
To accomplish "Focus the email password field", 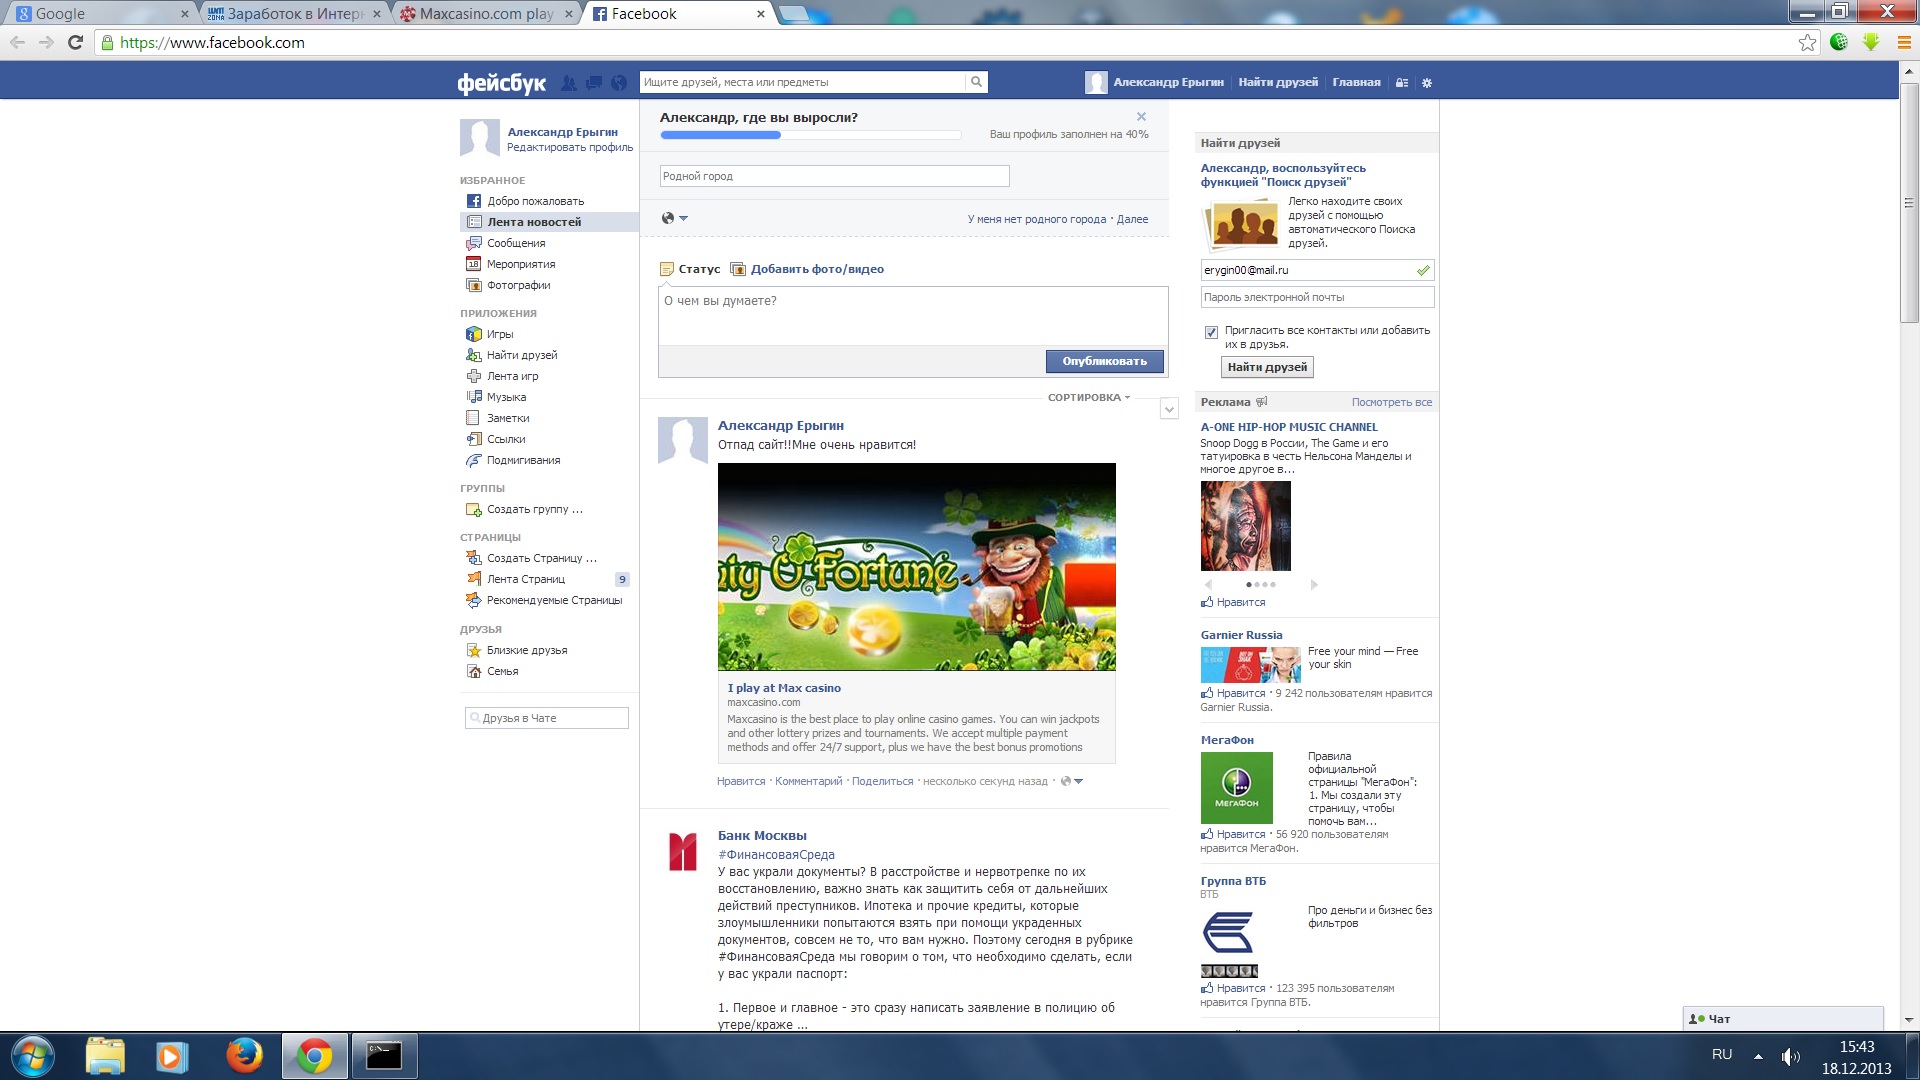I will tap(1317, 297).
